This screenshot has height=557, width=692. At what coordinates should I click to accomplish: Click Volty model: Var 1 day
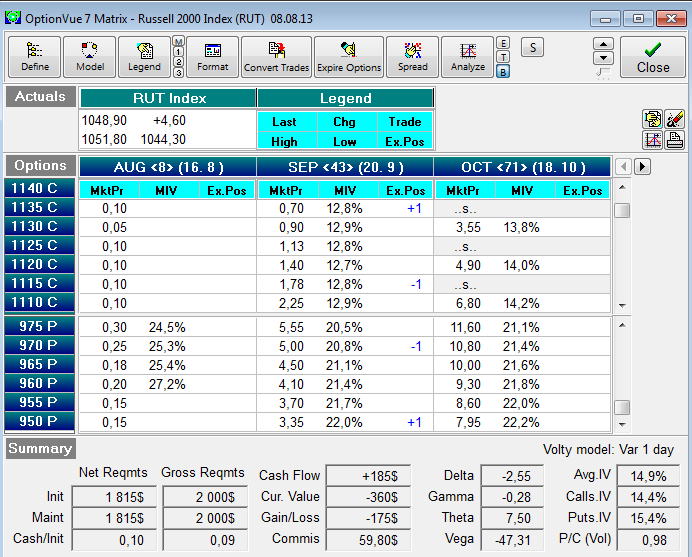(x=608, y=449)
